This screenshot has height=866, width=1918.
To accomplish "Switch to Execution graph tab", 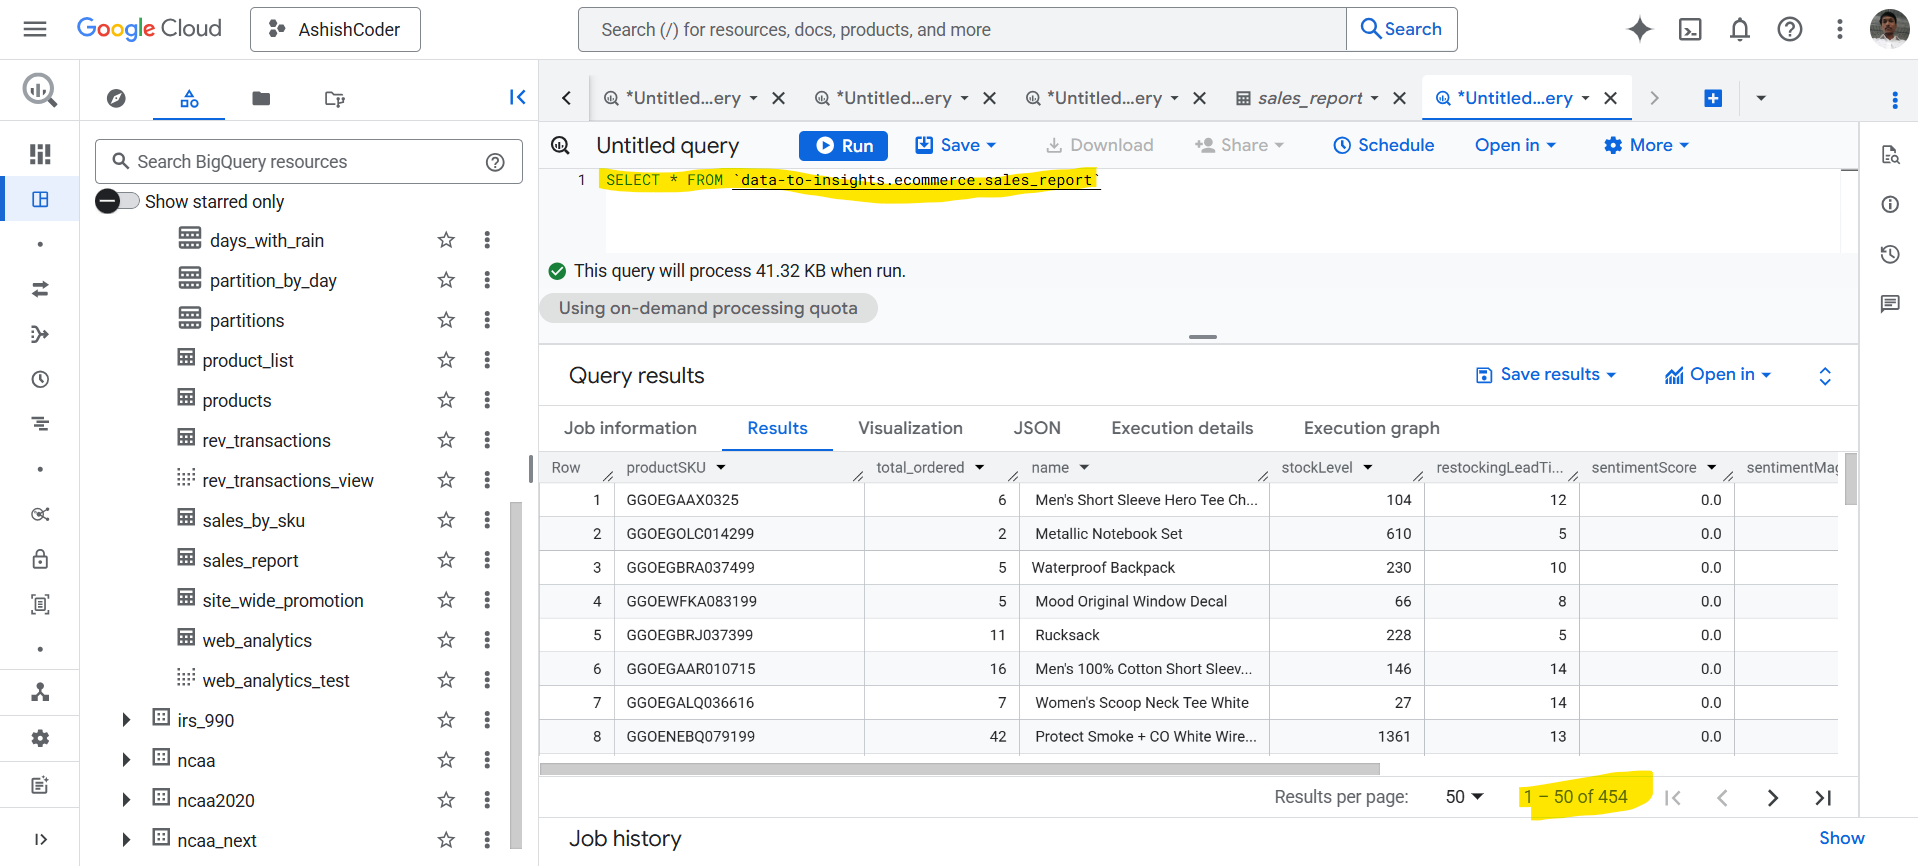I will point(1372,428).
